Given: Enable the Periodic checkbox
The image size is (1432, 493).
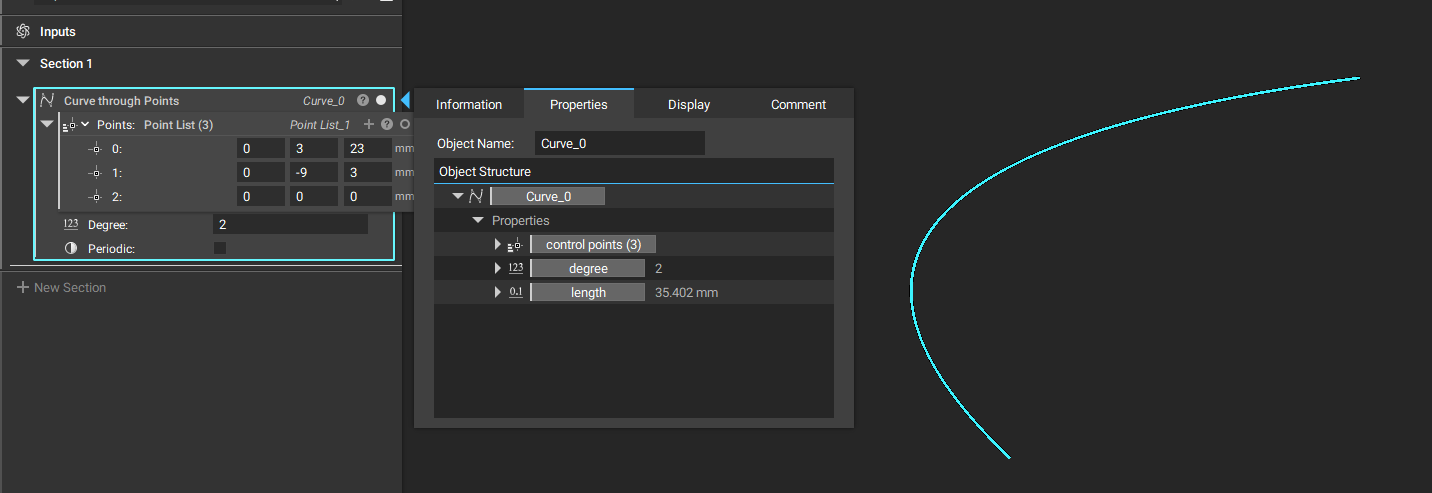Looking at the screenshot, I should [x=220, y=248].
